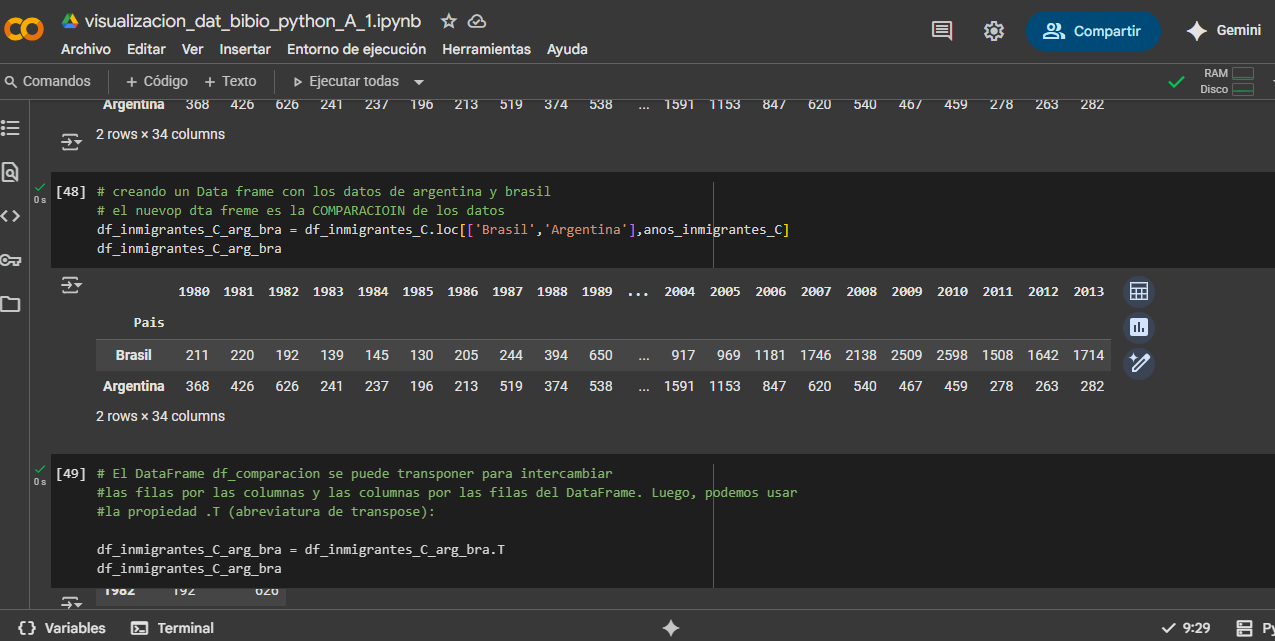Click the 1985 column header
1275x641 pixels.
(x=419, y=292)
